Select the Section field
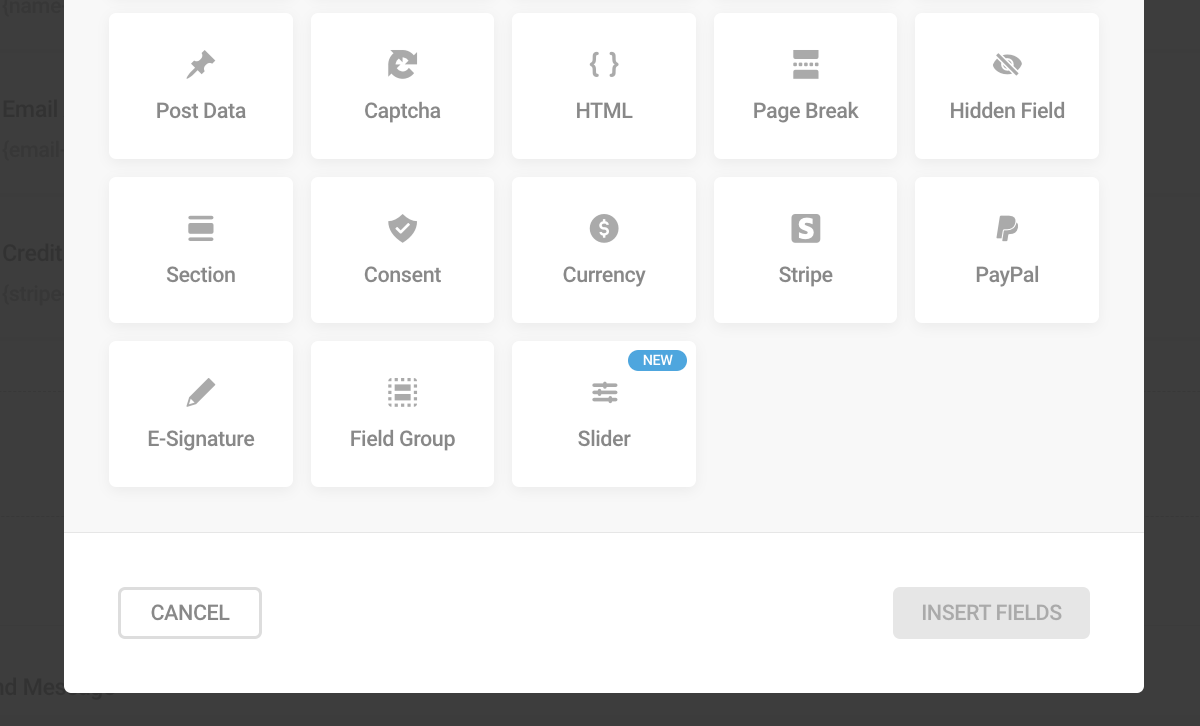1200x726 pixels. point(200,249)
